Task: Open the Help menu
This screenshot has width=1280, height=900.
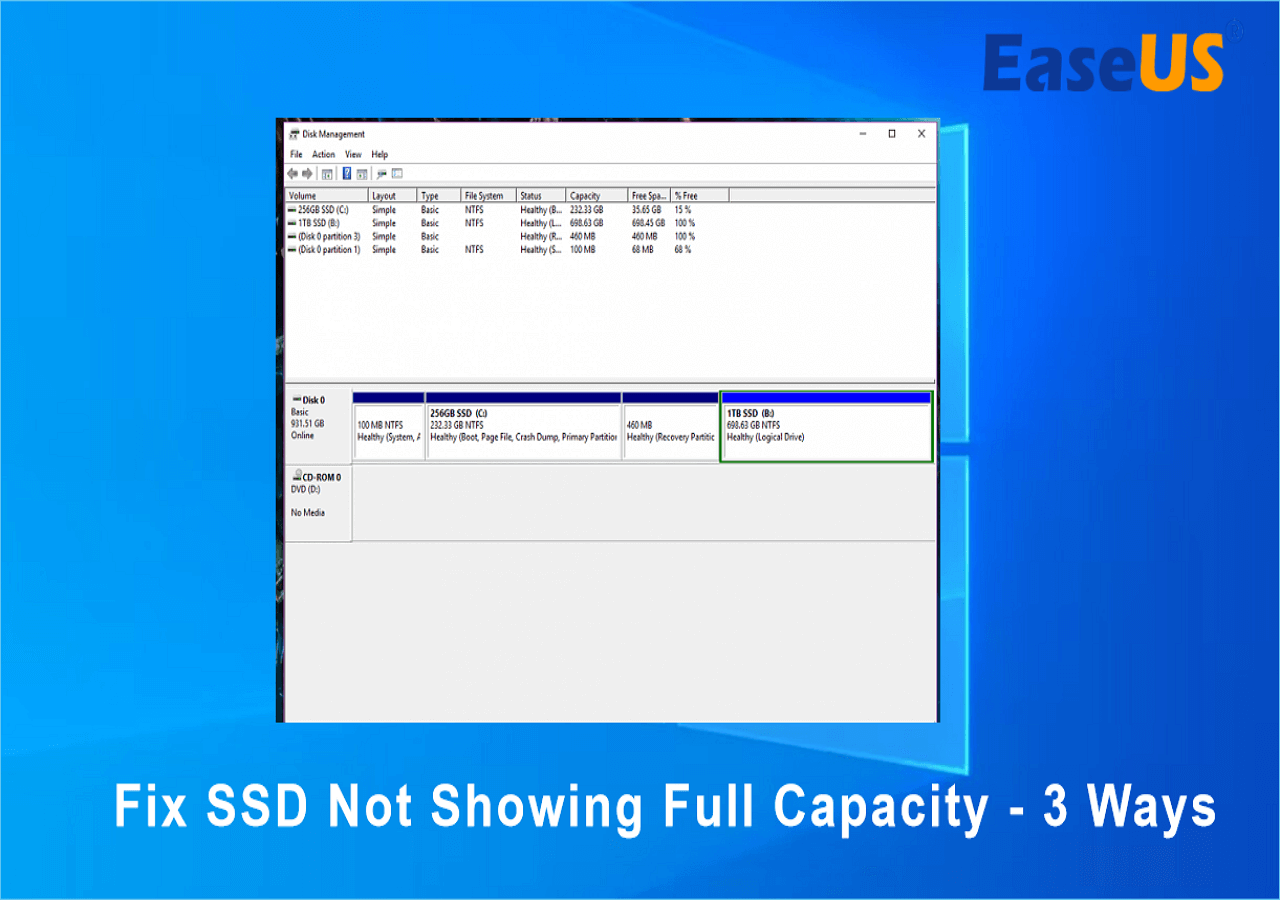Action: click(380, 155)
